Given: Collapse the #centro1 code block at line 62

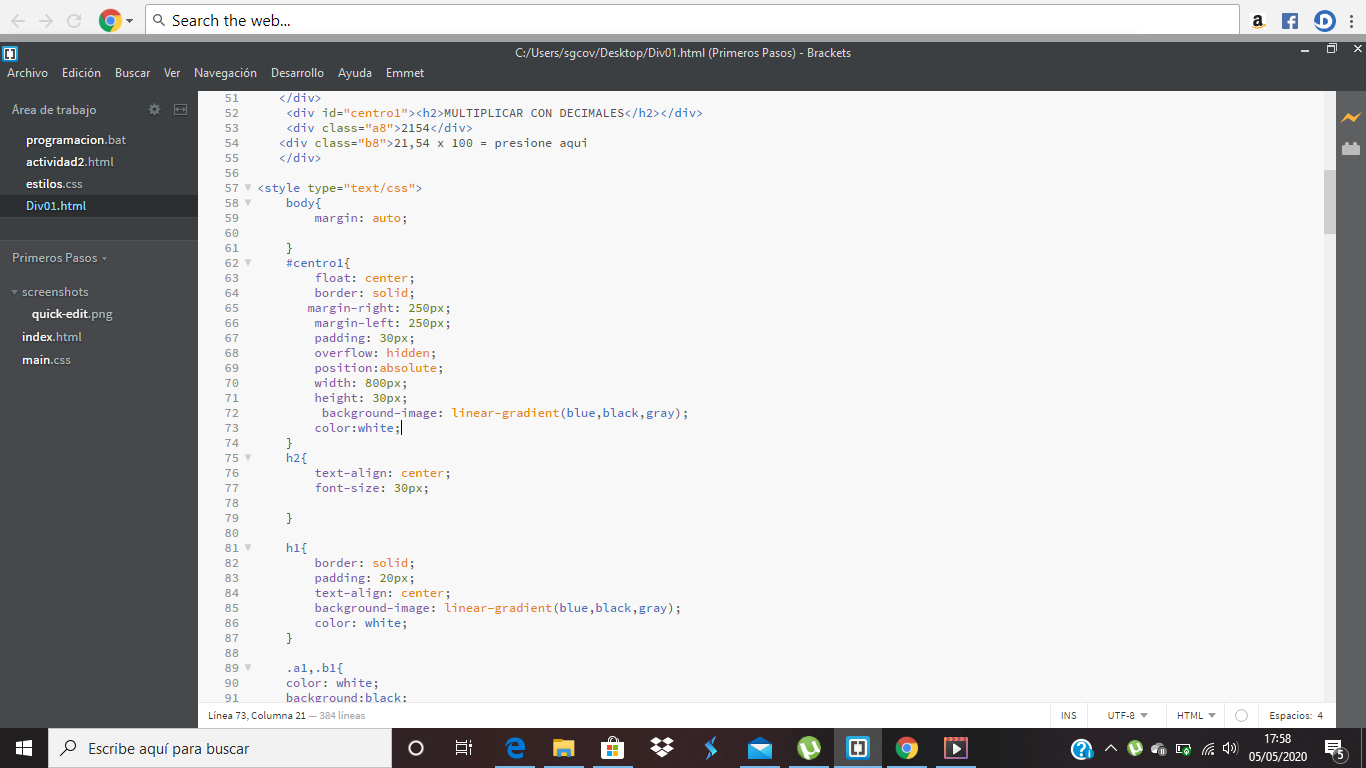Looking at the screenshot, I should (248, 263).
